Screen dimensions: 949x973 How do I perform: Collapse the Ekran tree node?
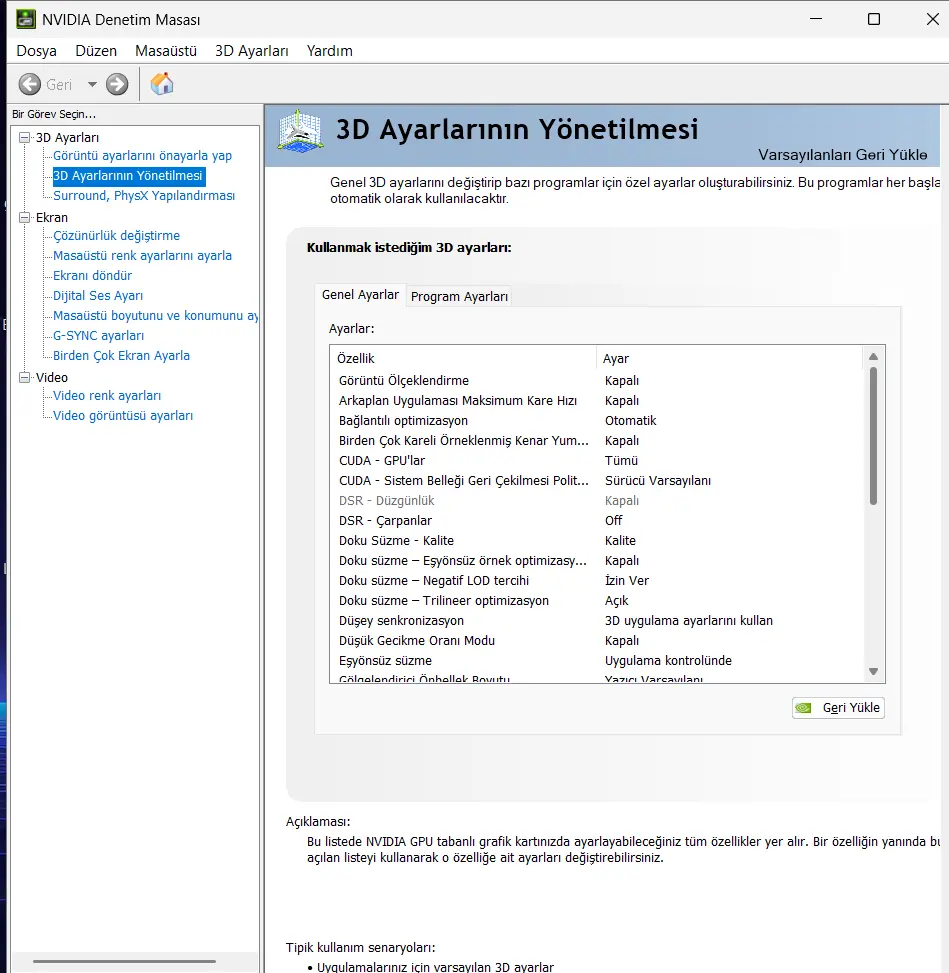click(x=25, y=217)
